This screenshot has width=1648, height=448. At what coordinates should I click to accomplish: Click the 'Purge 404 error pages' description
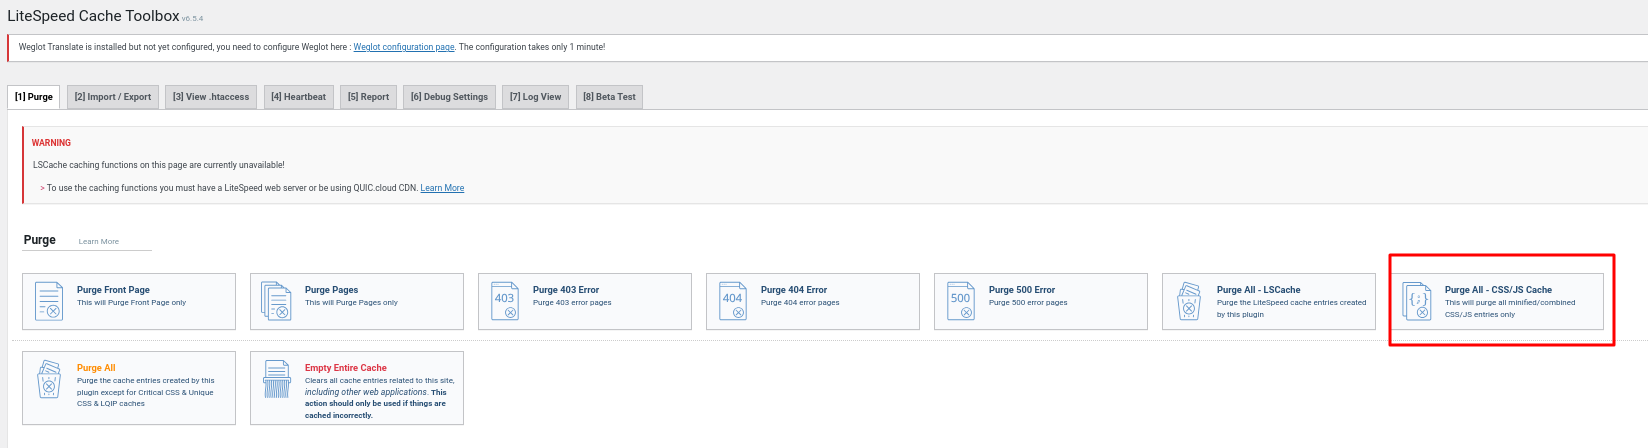coord(800,303)
